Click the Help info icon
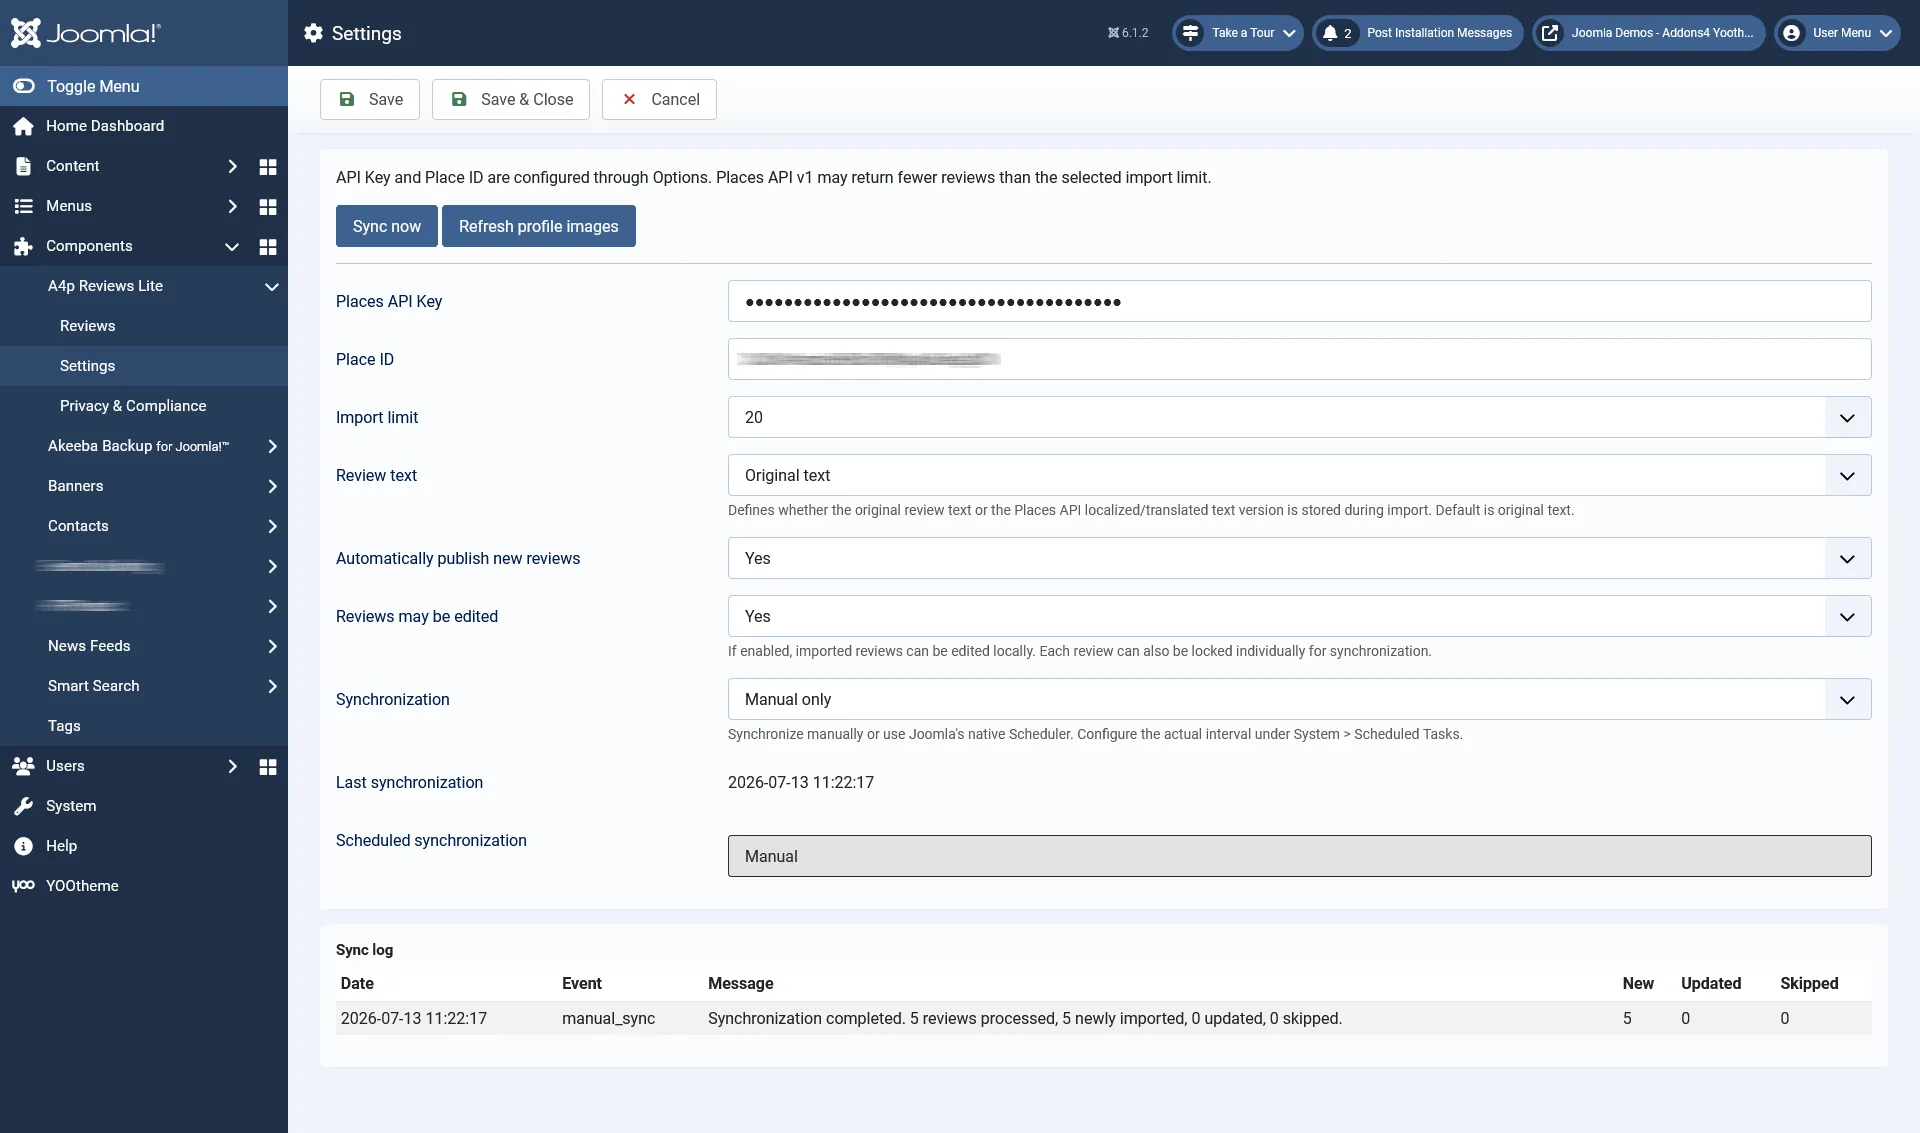 click(x=23, y=846)
